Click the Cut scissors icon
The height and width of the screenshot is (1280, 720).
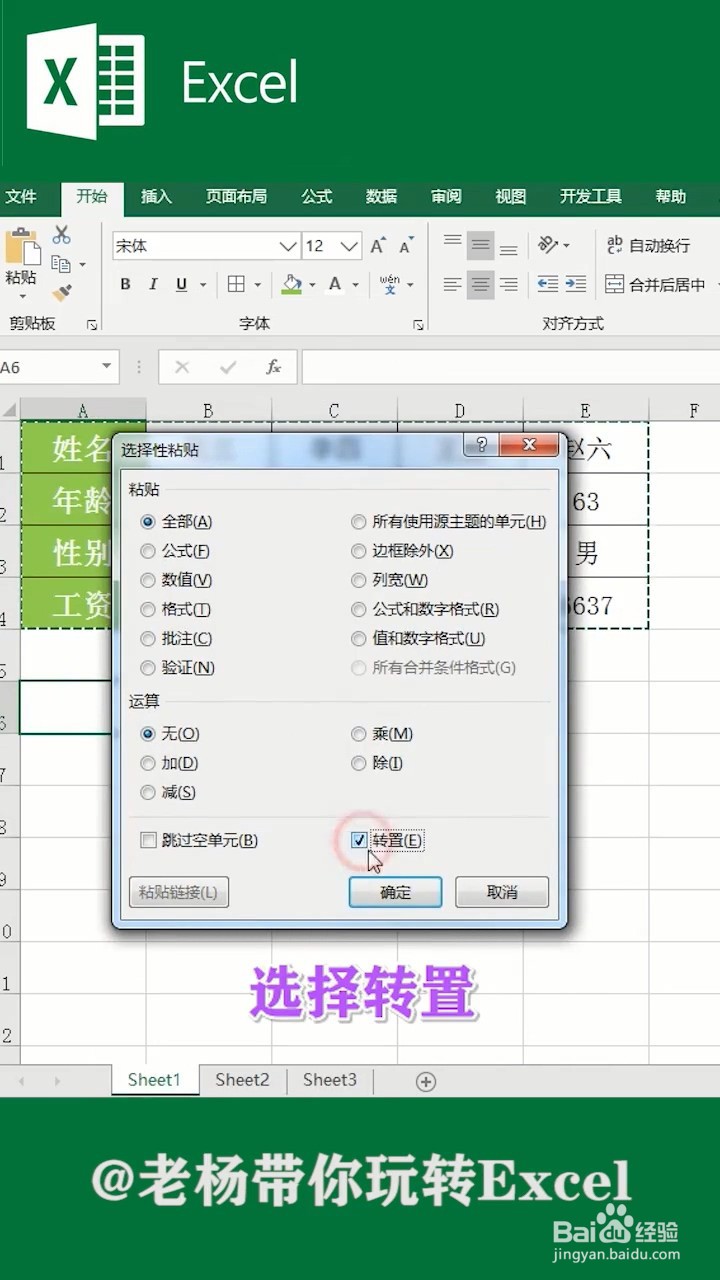point(62,234)
